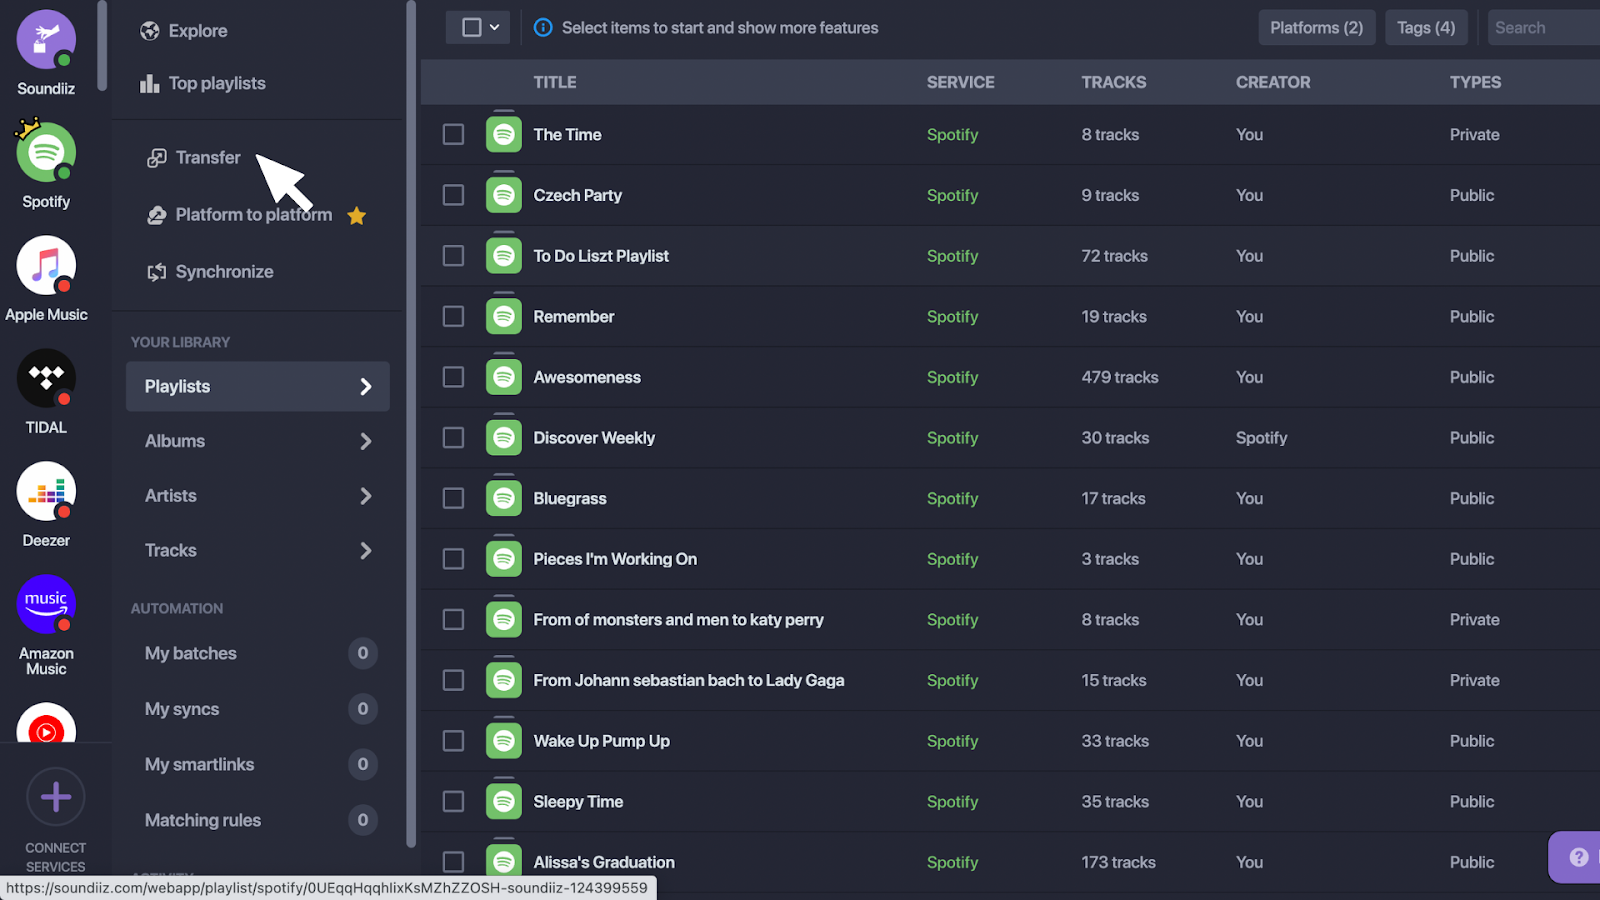Image resolution: width=1600 pixels, height=900 pixels.
Task: Click the '479 tracks' cell for Awesomeness
Action: [1120, 377]
